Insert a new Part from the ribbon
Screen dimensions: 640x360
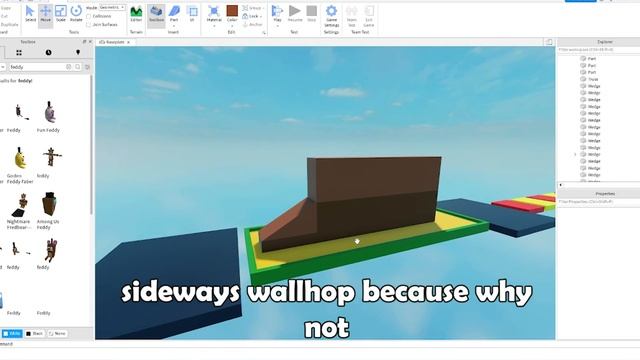174,14
